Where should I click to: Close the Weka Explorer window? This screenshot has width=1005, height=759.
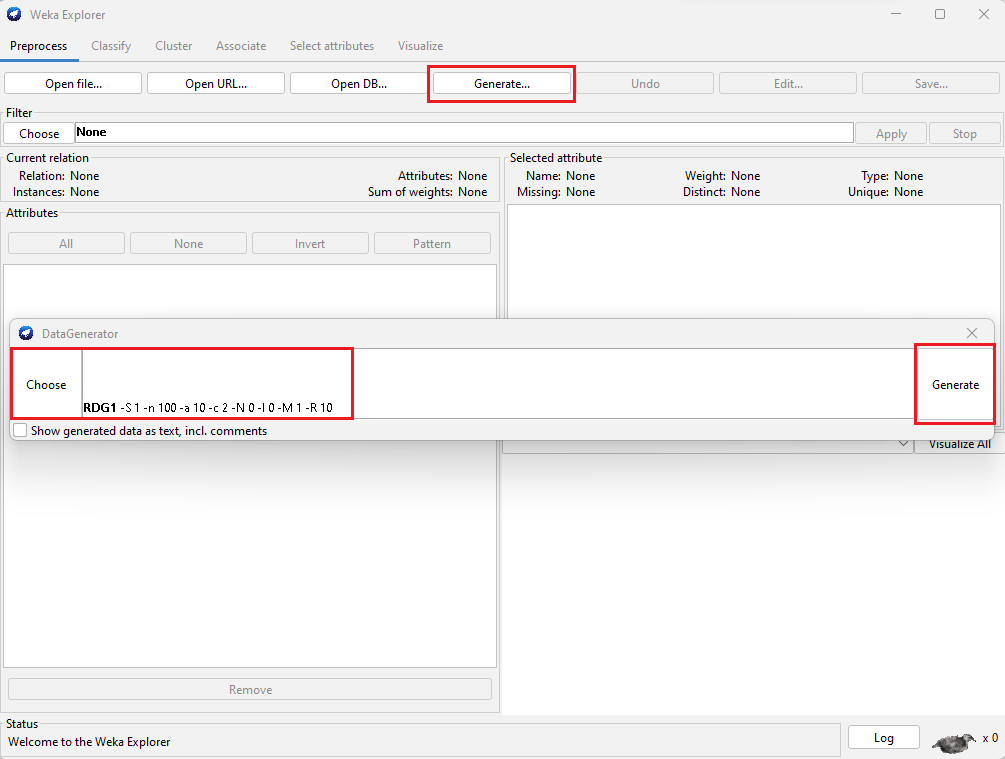[x=984, y=14]
